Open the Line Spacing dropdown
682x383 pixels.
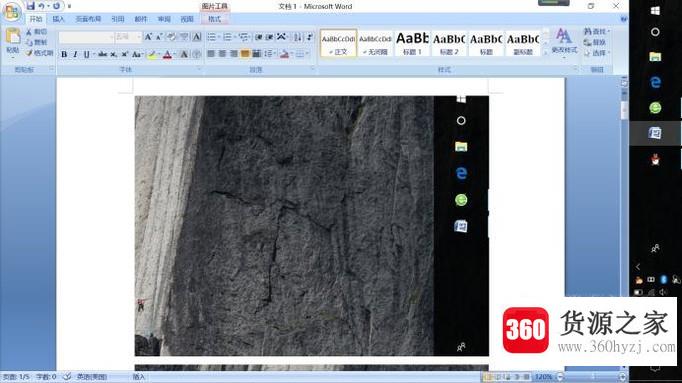(270, 54)
